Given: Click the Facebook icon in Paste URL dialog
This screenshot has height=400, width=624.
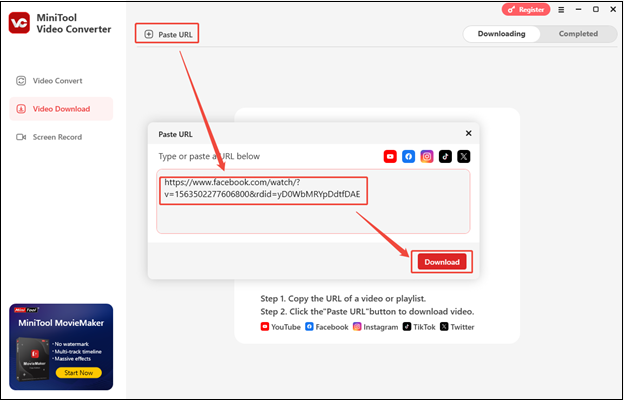Looking at the screenshot, I should 408,156.
